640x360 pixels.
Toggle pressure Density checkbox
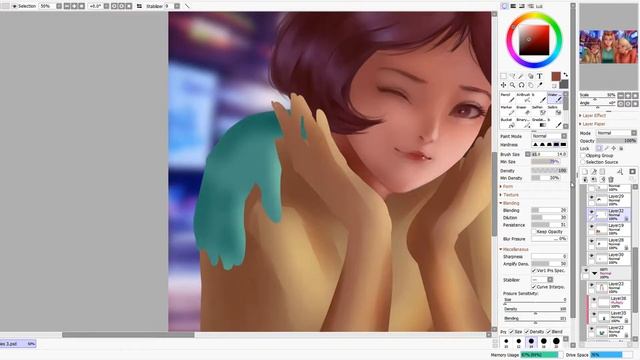pos(527,332)
